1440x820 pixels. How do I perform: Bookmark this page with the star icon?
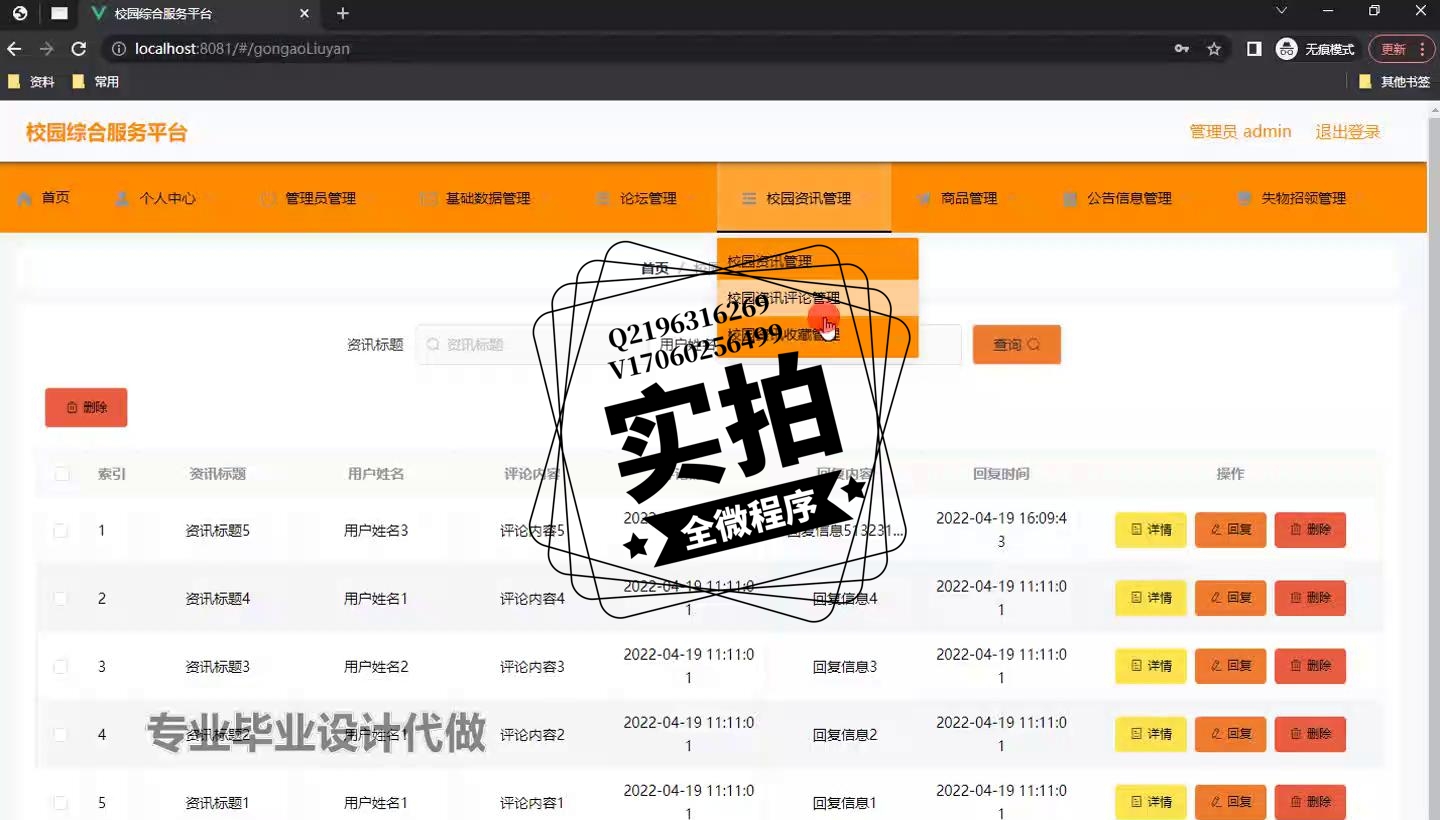point(1214,49)
